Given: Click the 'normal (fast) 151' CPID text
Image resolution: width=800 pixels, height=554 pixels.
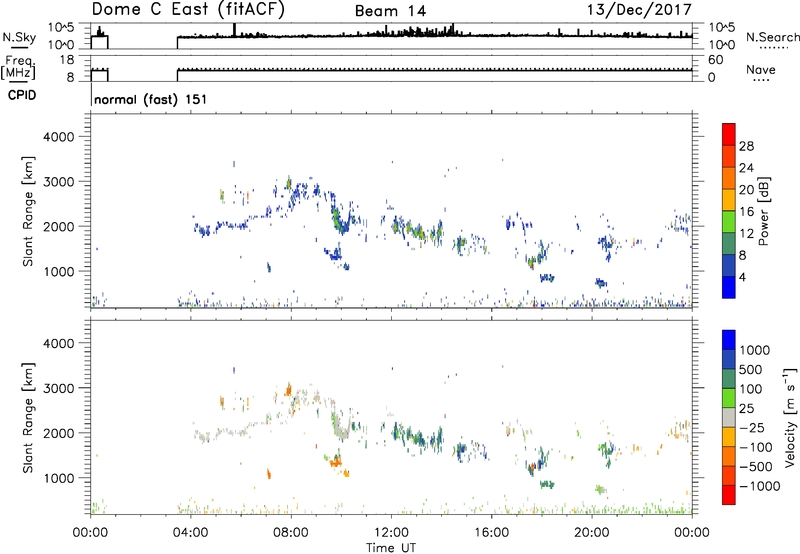Looking at the screenshot, I should click(x=151, y=99).
